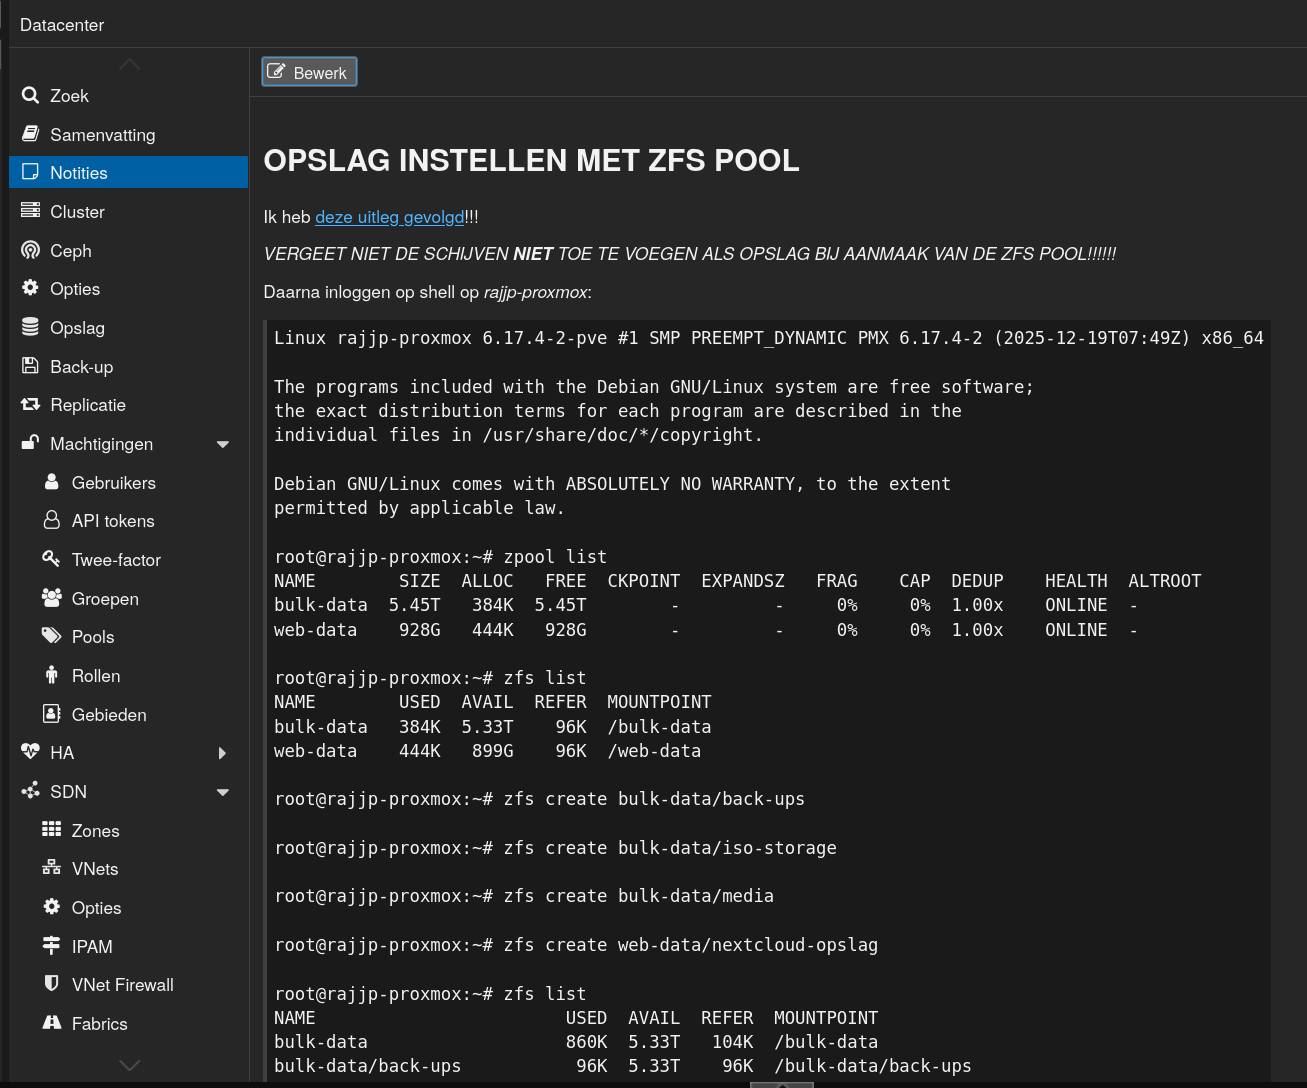
Task: Click the Opslag database icon
Action: click(x=30, y=327)
